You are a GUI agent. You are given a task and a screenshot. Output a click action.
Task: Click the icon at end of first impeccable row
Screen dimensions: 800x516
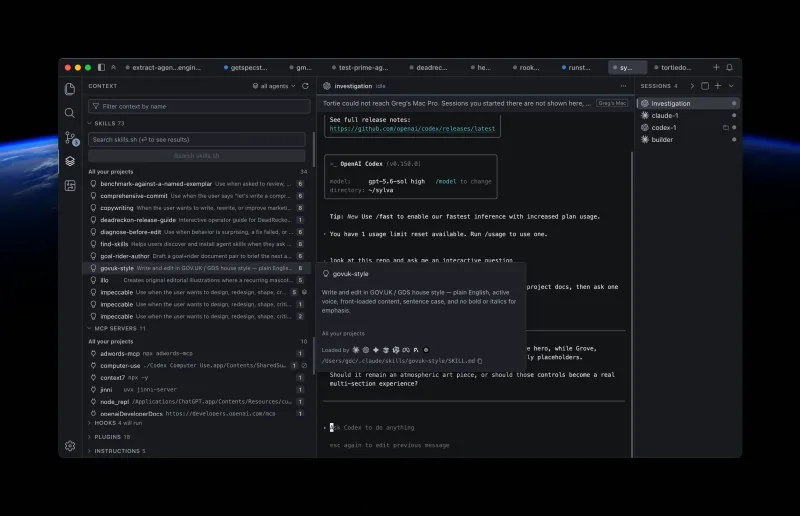coord(304,292)
